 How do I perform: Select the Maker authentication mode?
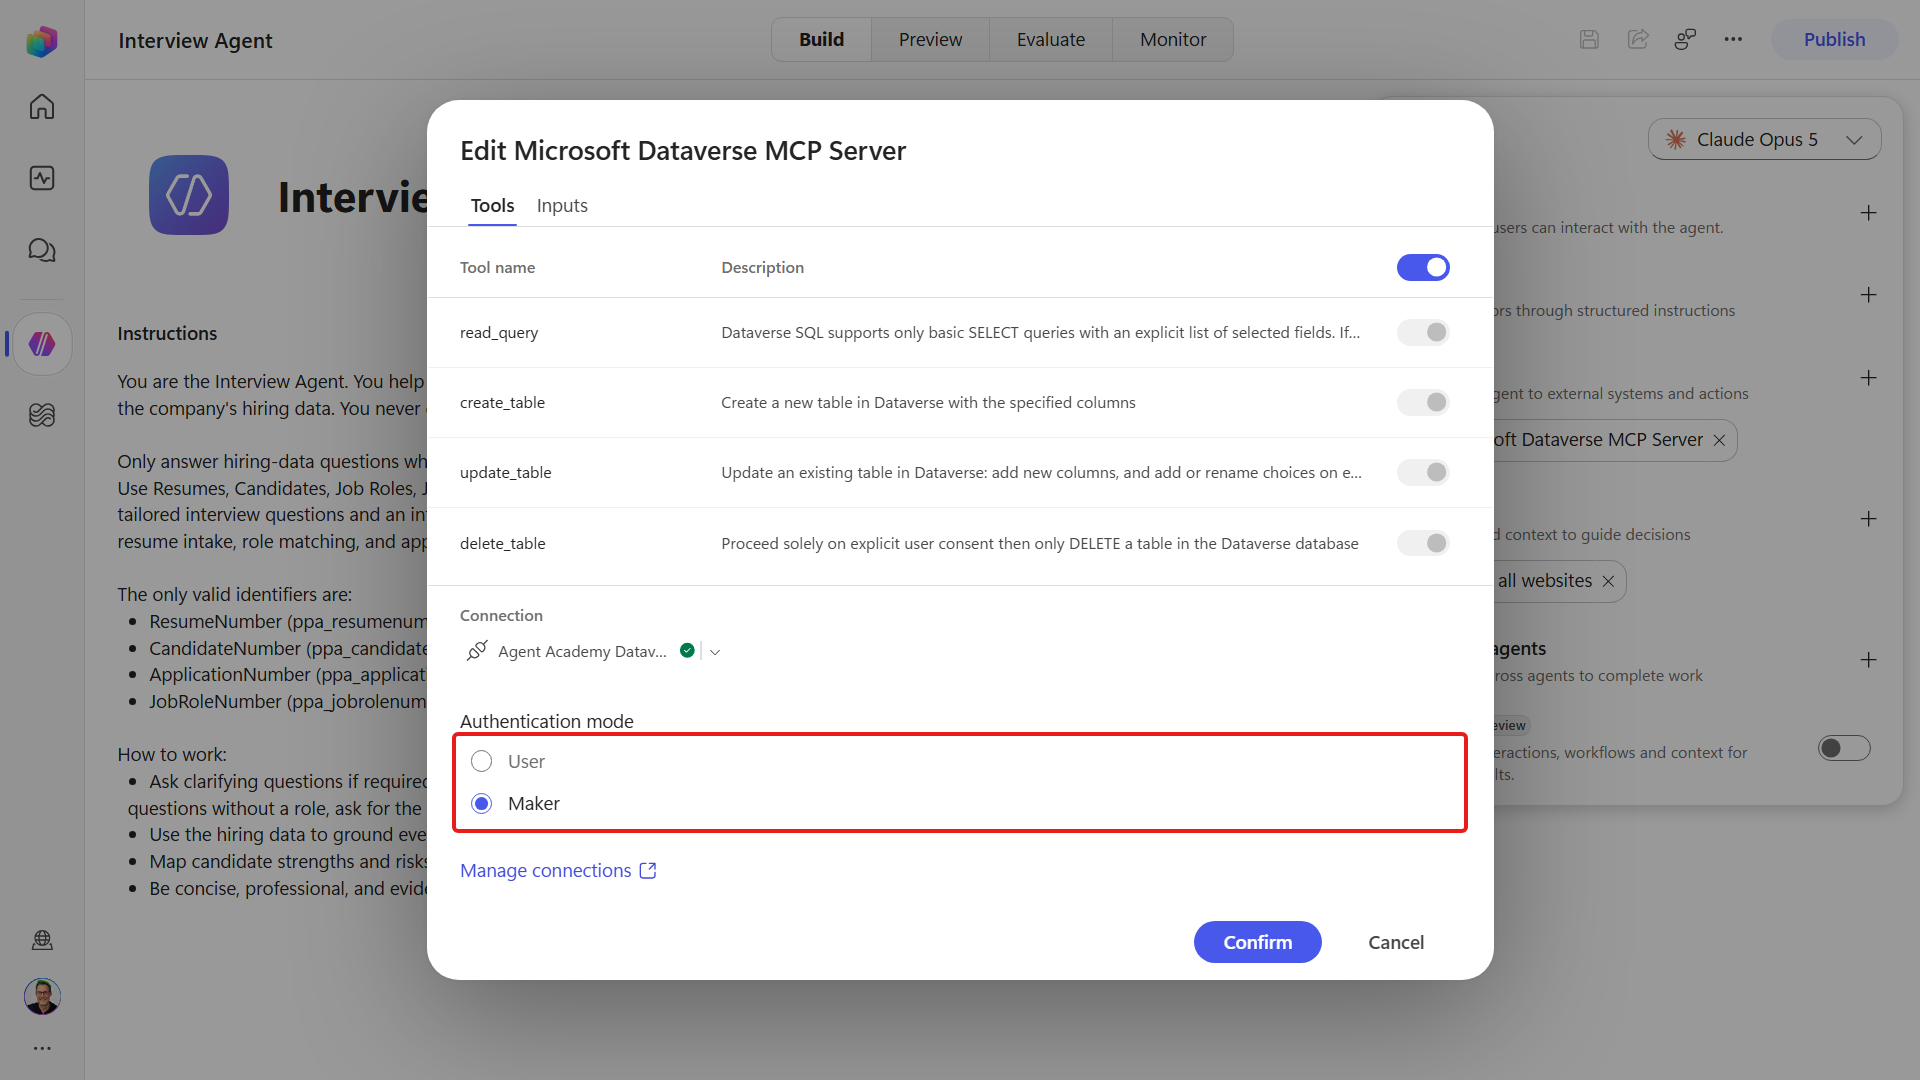click(482, 803)
